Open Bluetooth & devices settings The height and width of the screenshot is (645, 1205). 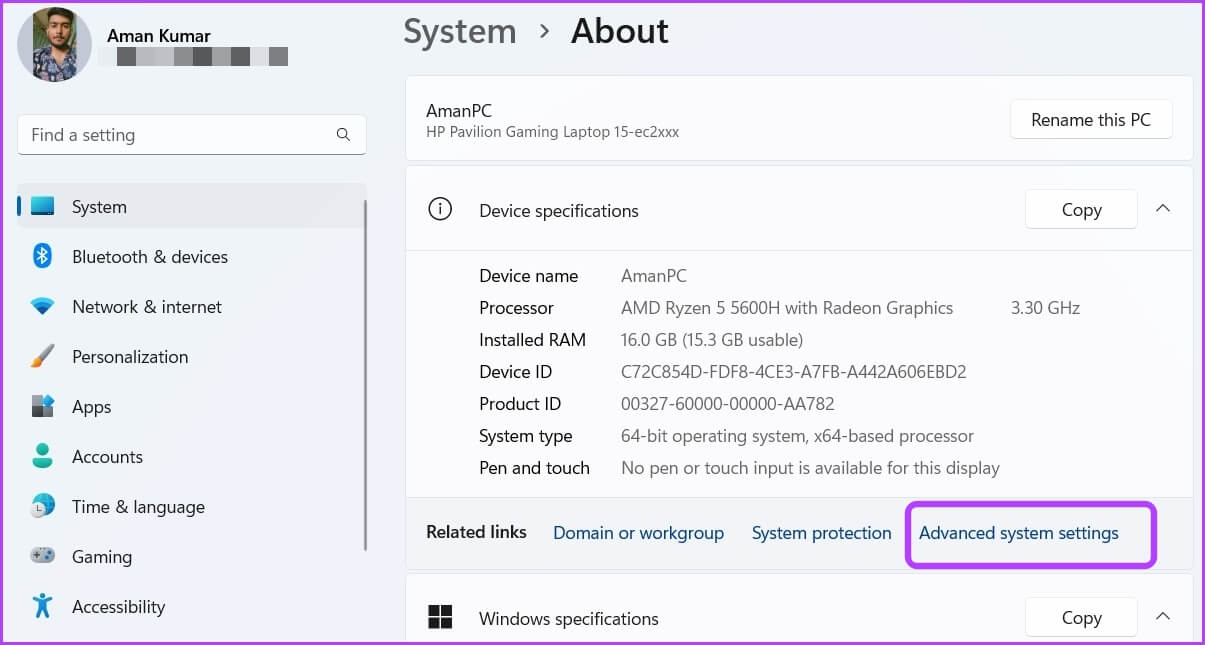tap(191, 257)
